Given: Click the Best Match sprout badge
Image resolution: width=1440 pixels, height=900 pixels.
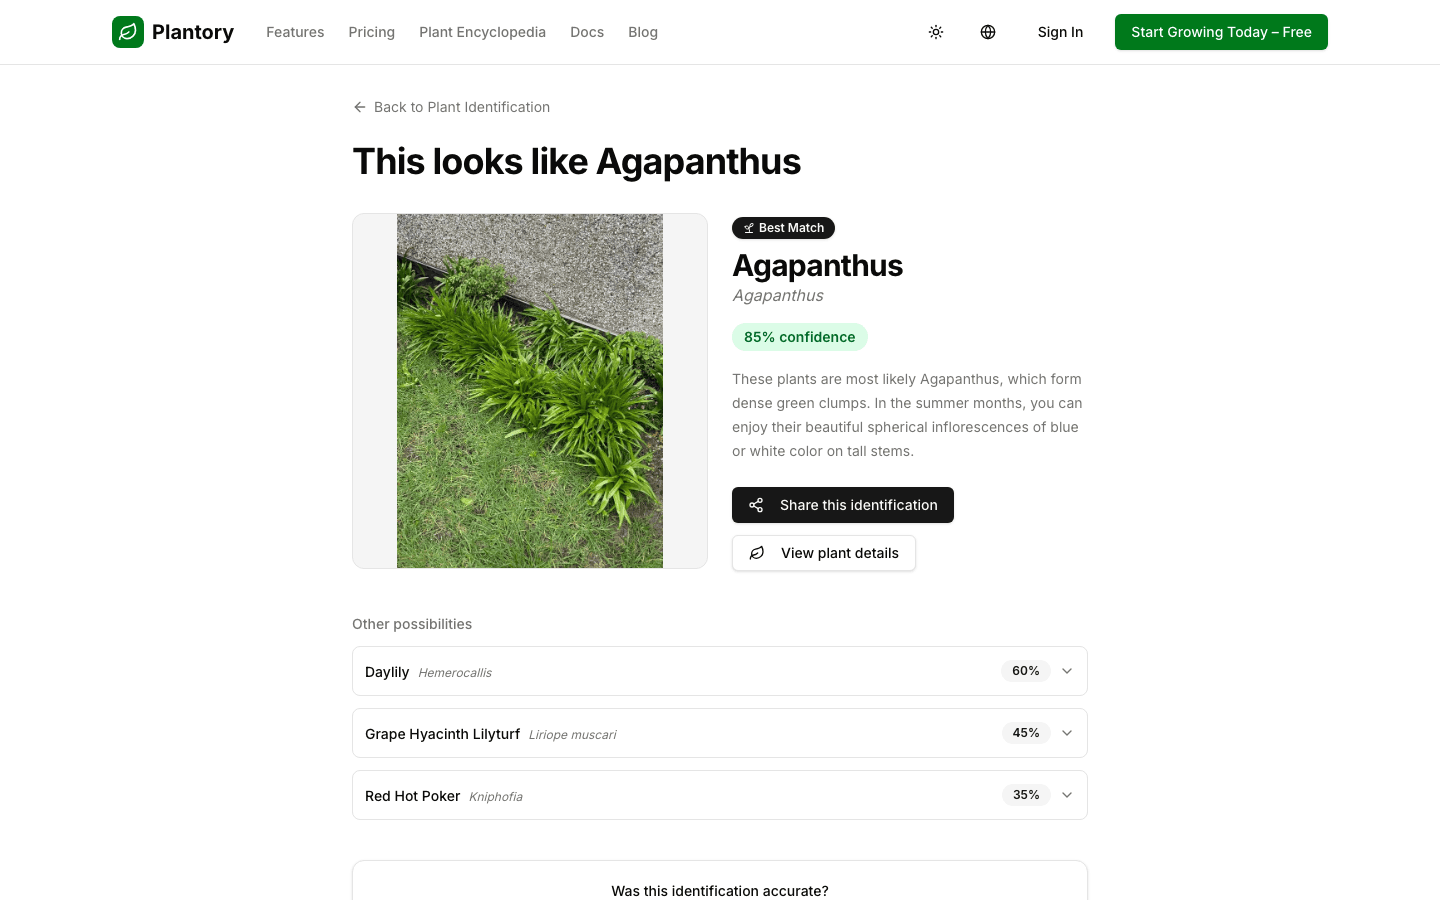Looking at the screenshot, I should [x=783, y=228].
